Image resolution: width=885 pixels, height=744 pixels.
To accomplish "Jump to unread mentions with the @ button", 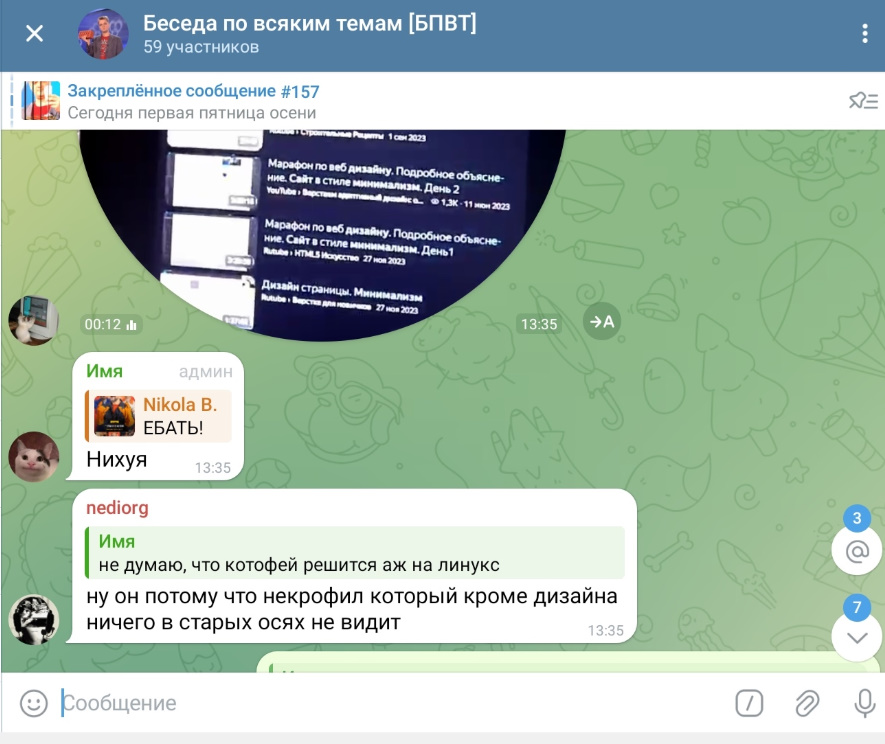I will coord(857,551).
